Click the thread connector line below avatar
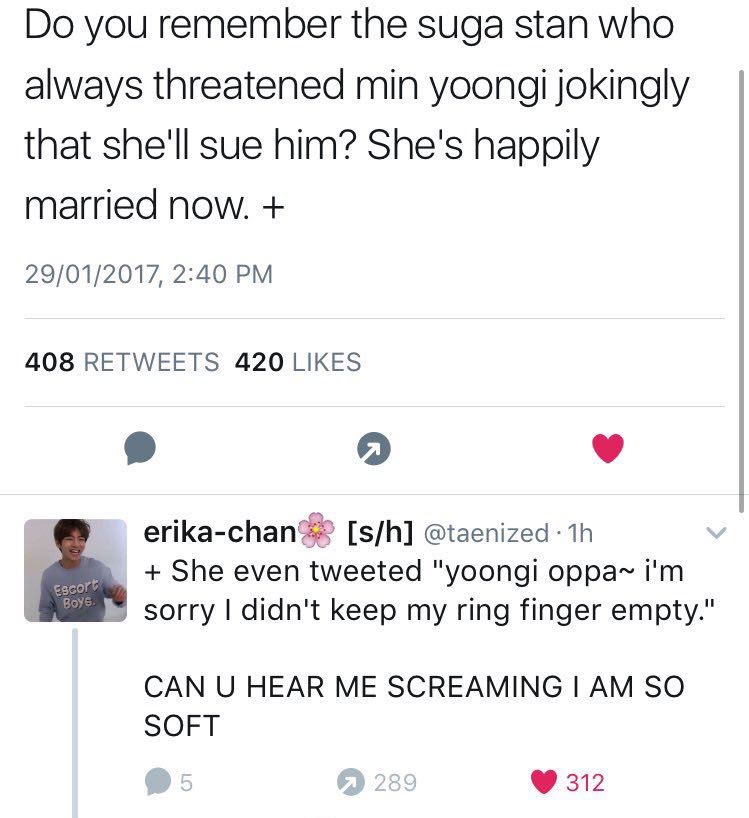This screenshot has height=818, width=749. click(75, 723)
